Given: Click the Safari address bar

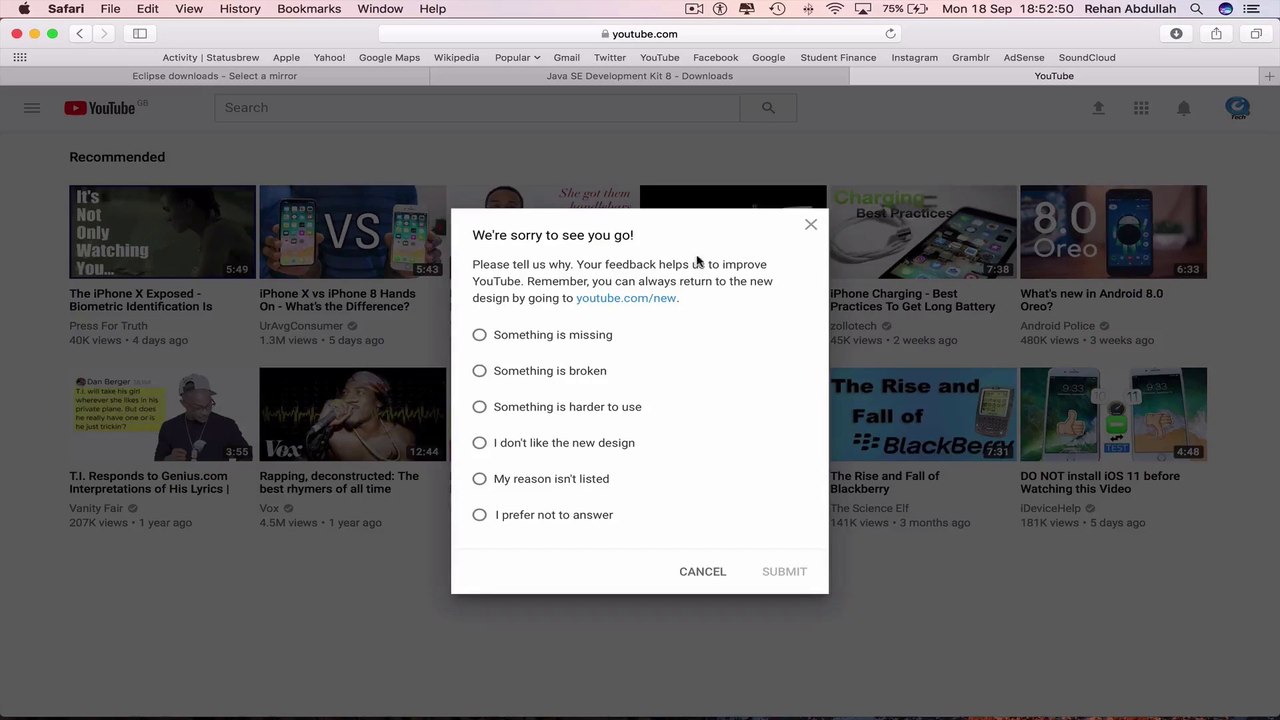Looking at the screenshot, I should [x=640, y=34].
